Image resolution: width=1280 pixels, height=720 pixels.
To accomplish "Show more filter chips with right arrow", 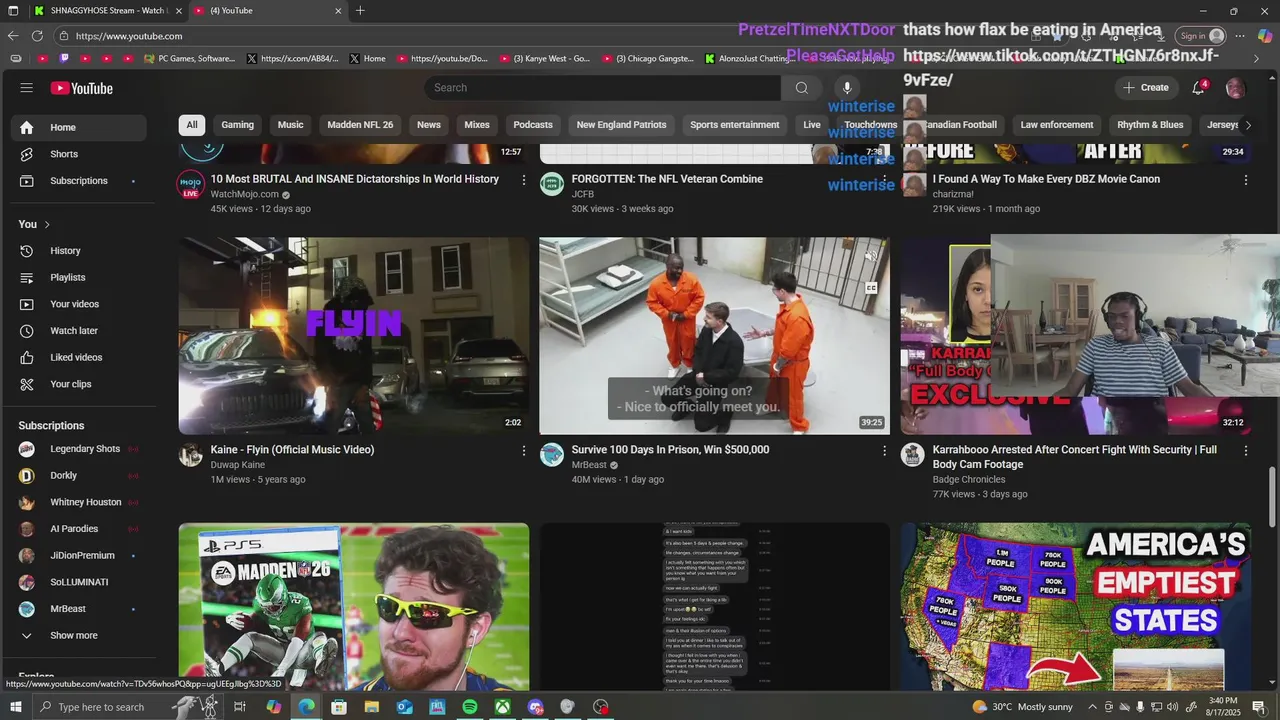I will pos(1247,125).
